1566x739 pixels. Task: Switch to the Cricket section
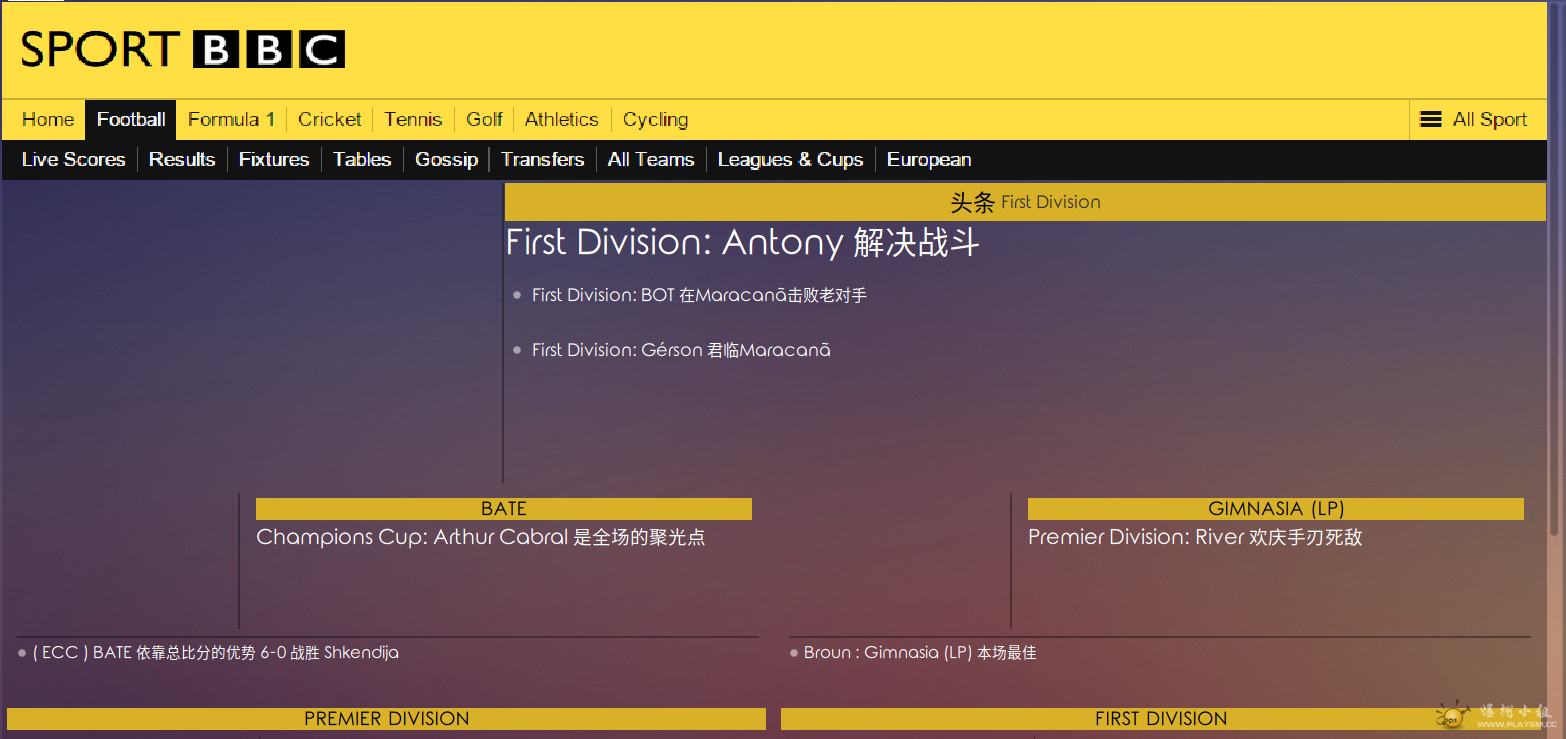[329, 120]
